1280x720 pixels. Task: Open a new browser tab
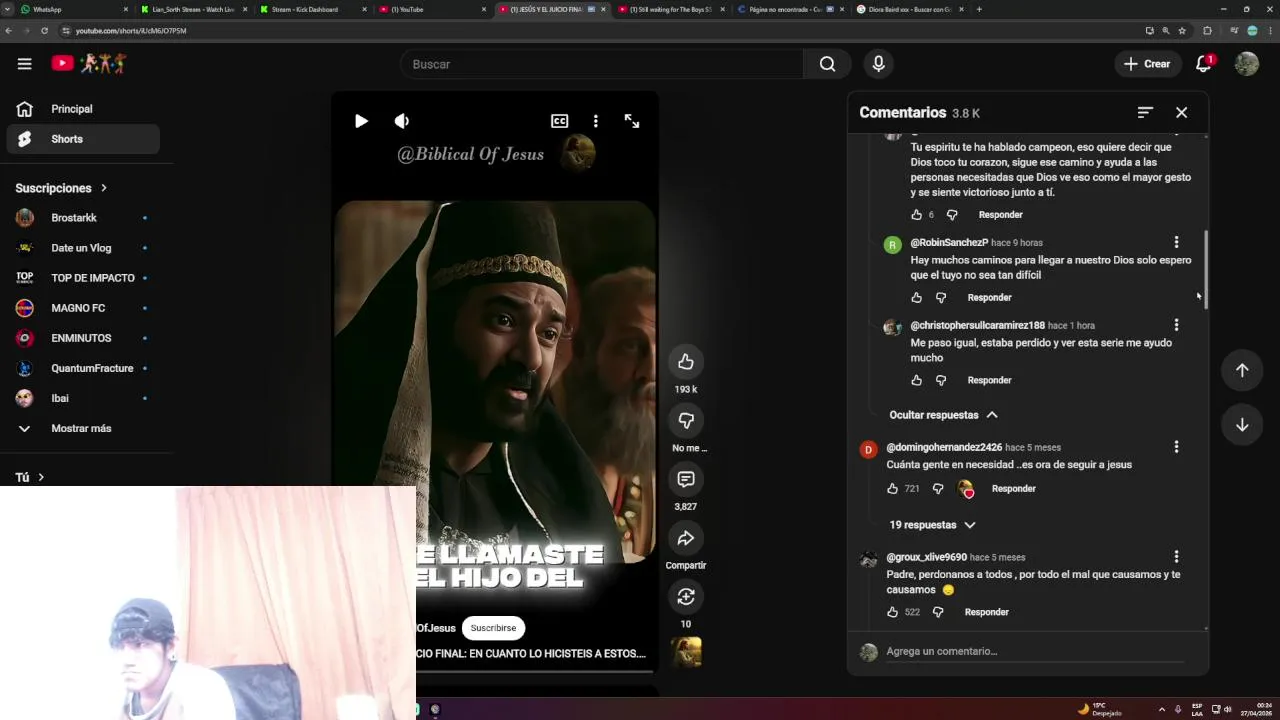(979, 9)
